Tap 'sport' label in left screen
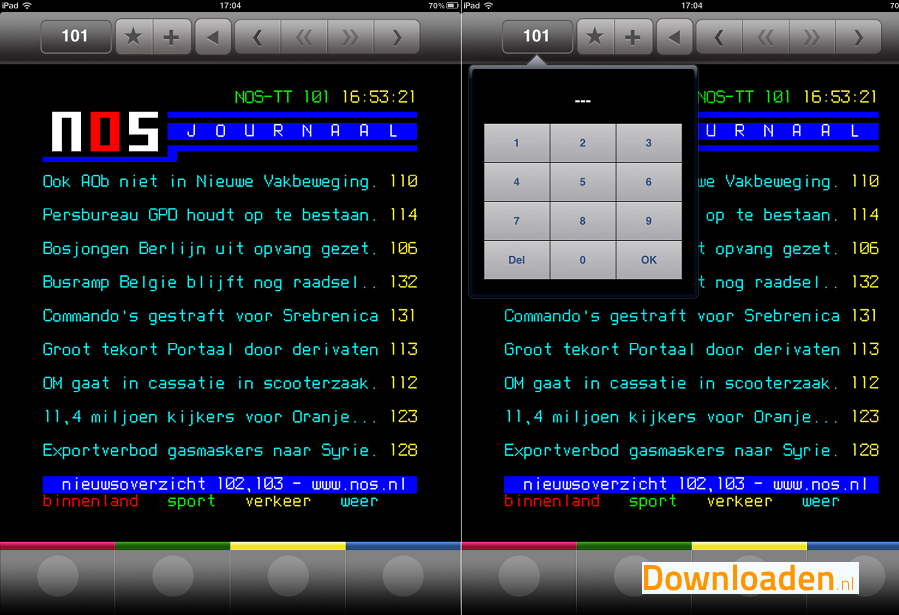The height and width of the screenshot is (615, 899). click(191, 502)
